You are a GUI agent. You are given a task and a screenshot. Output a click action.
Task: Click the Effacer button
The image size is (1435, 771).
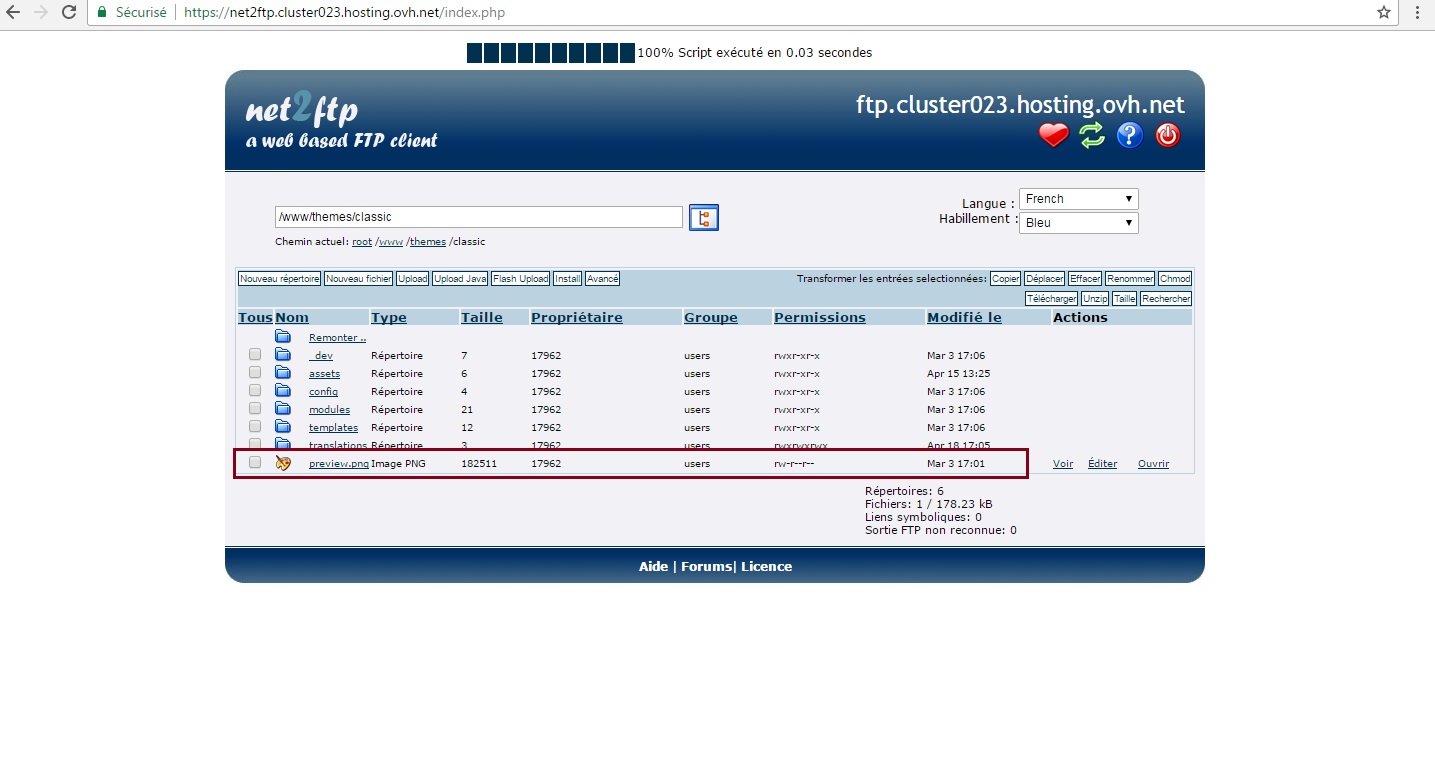pos(1085,279)
